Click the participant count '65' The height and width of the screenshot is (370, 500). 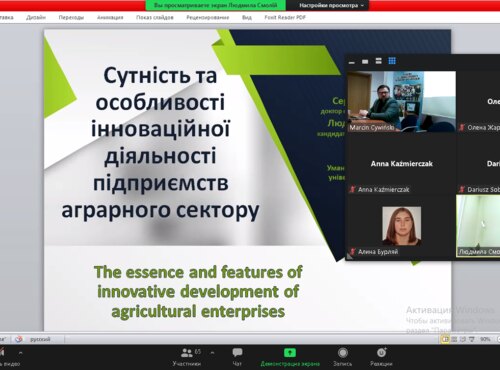coord(198,351)
